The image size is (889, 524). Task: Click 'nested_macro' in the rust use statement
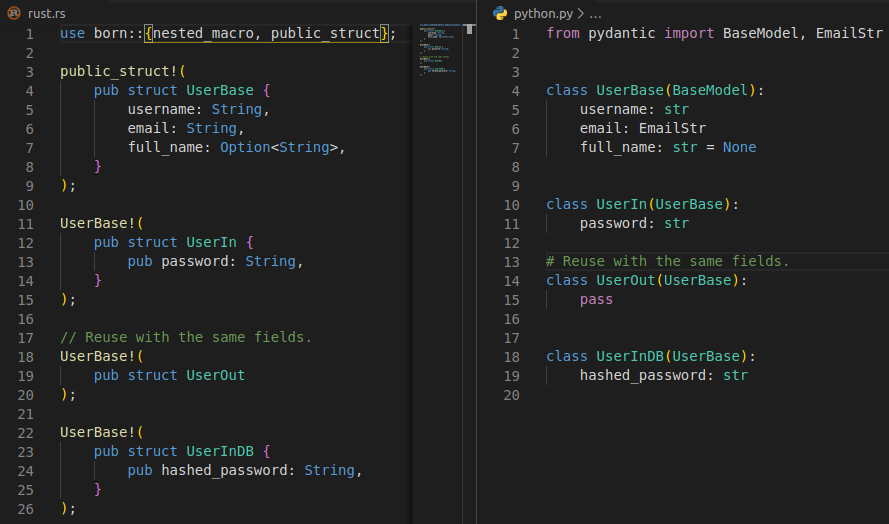click(203, 33)
